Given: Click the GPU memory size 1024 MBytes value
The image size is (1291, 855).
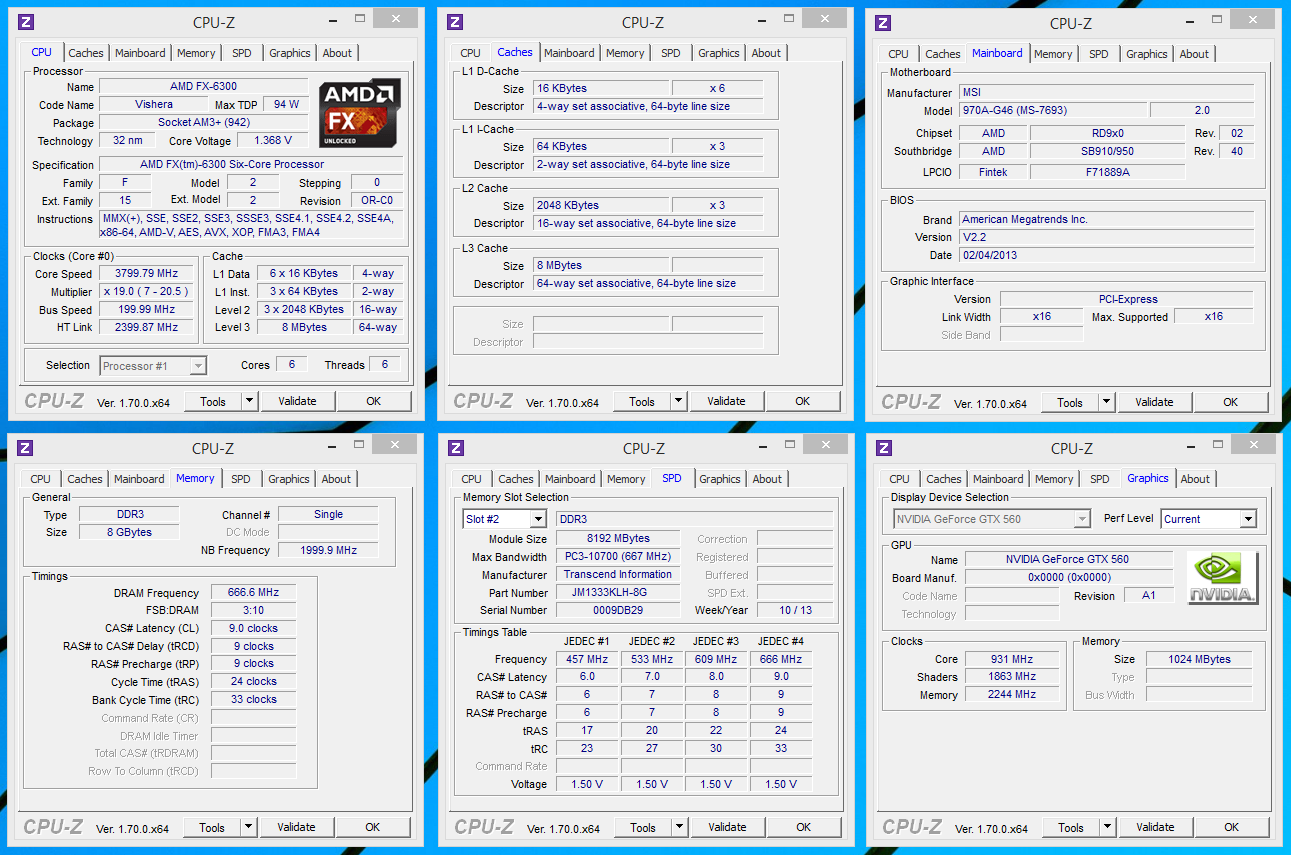Looking at the screenshot, I should (x=1199, y=659).
